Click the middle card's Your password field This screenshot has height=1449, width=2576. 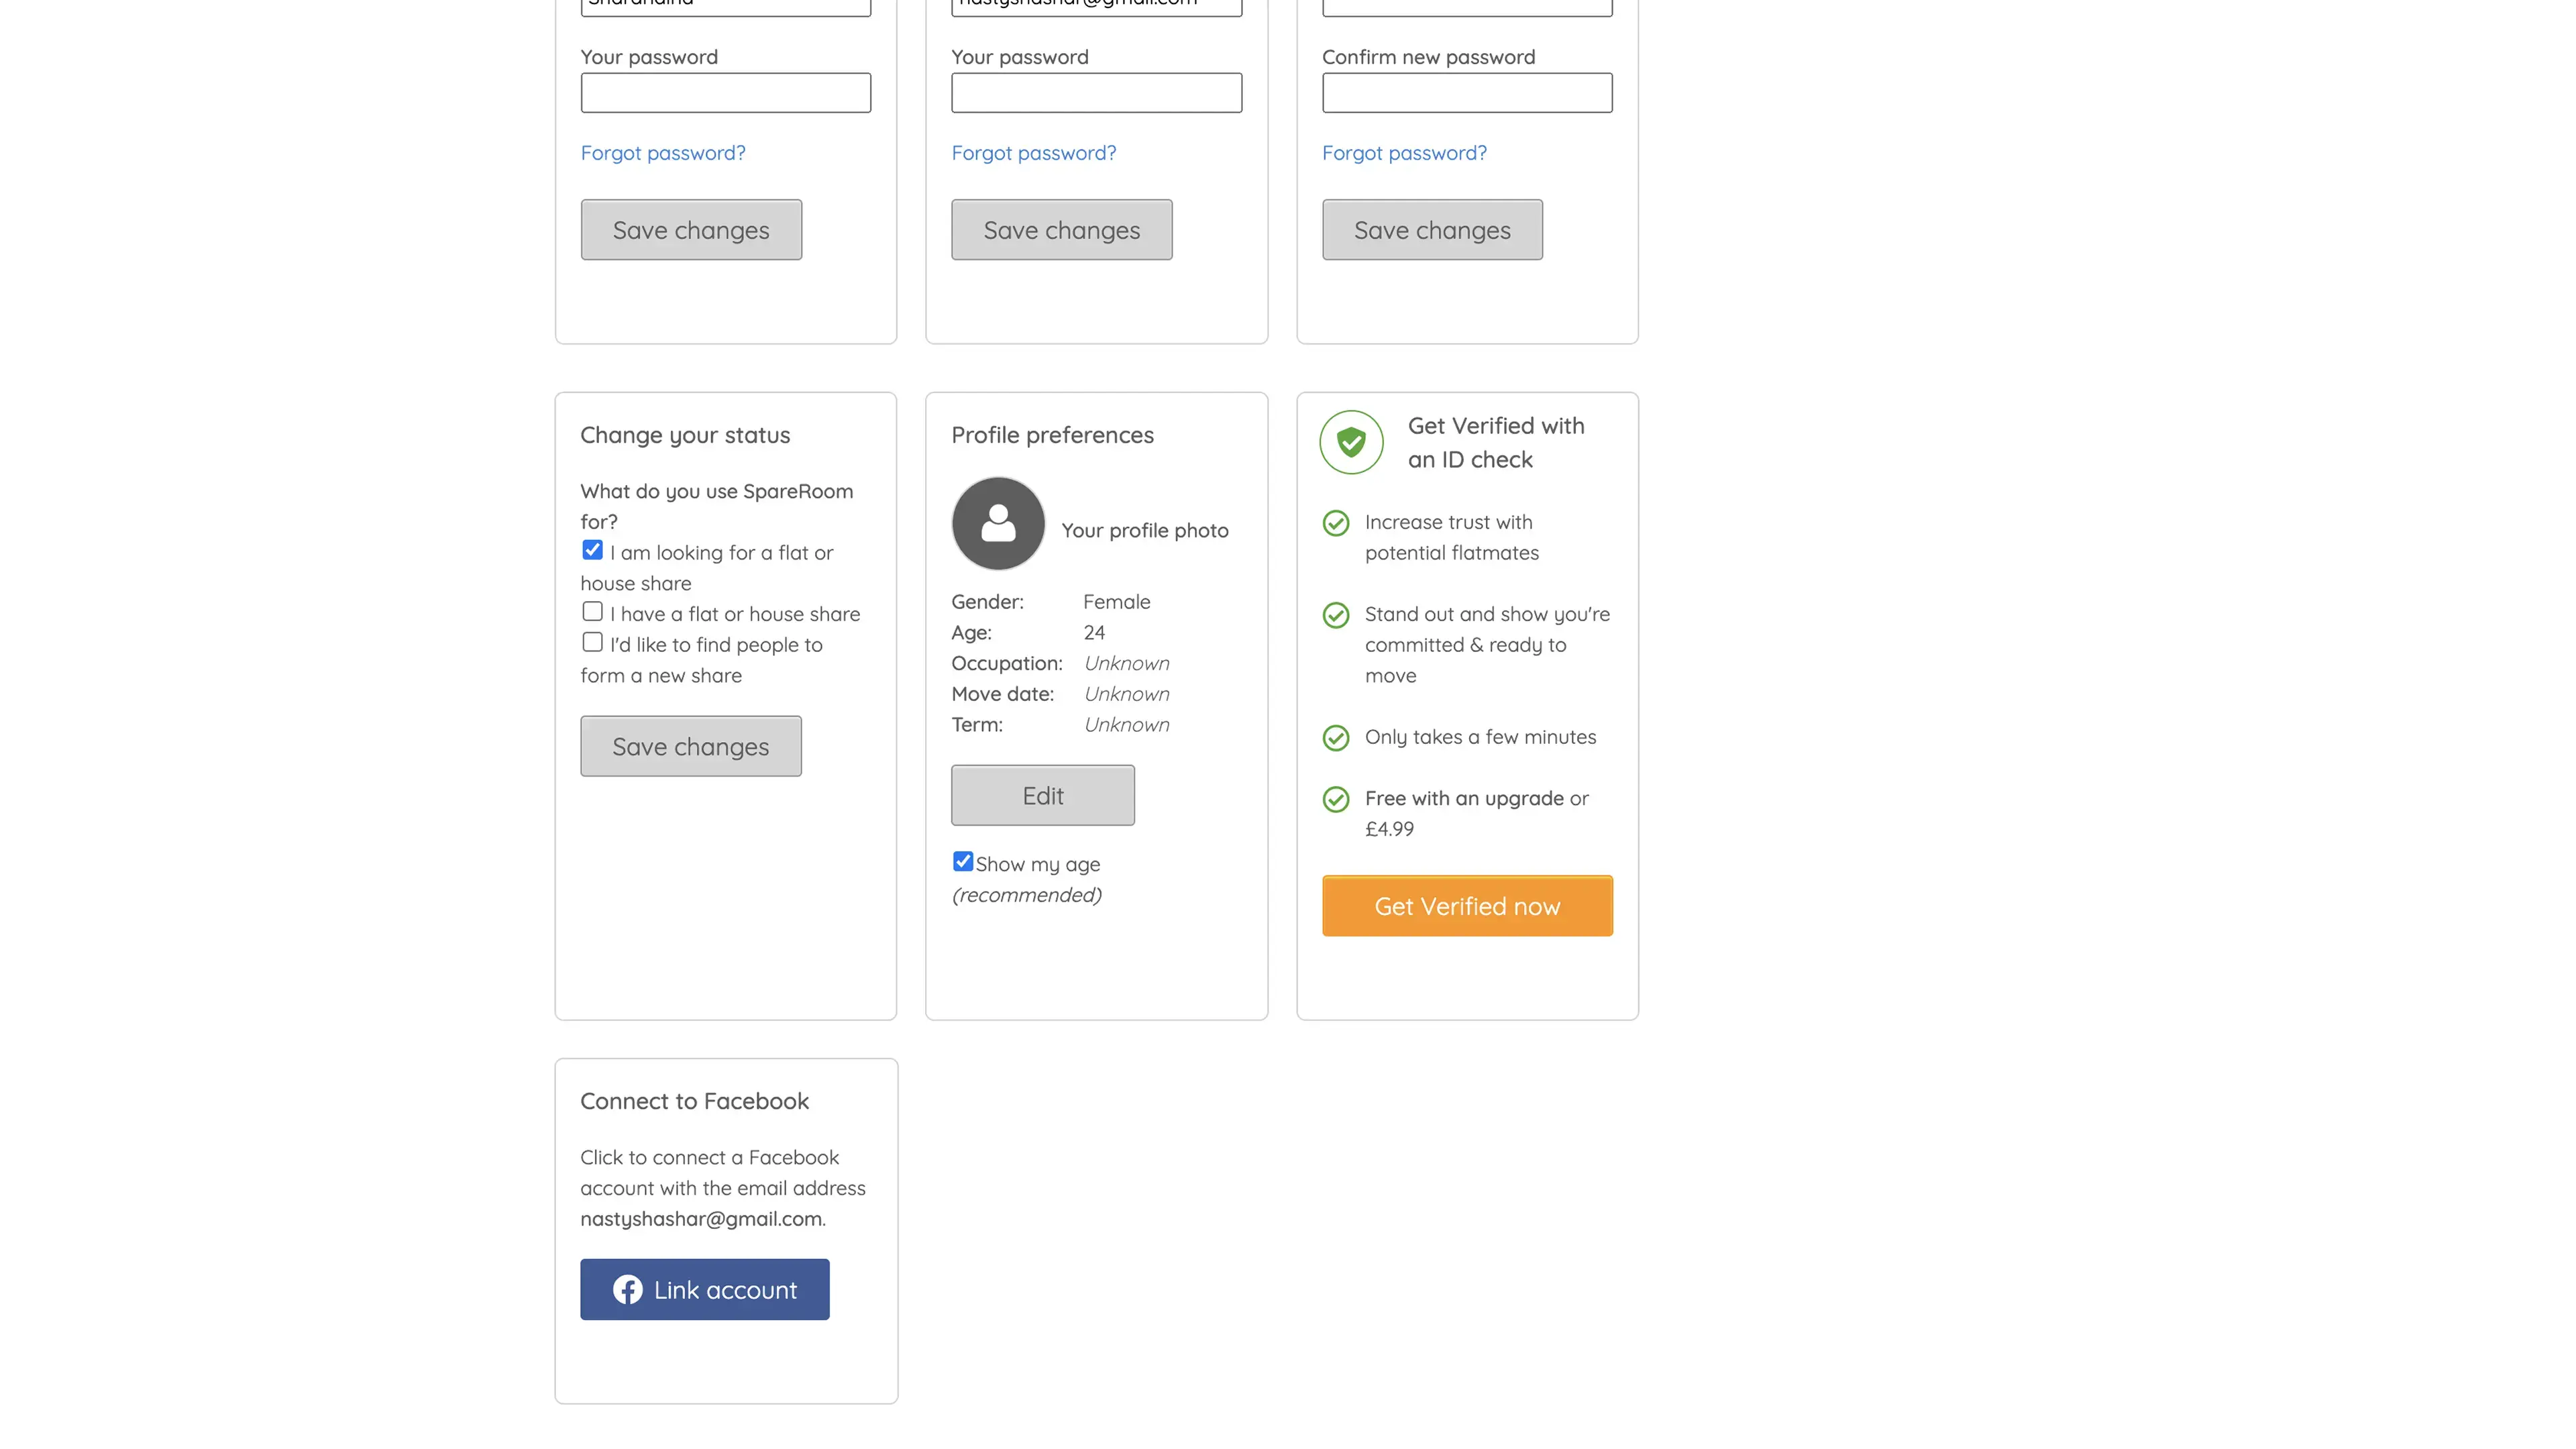click(1096, 93)
